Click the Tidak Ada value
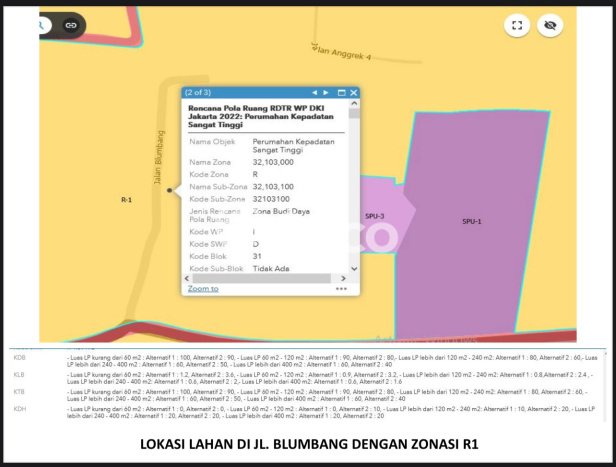Viewport: 616px width, 467px height. [x=271, y=269]
